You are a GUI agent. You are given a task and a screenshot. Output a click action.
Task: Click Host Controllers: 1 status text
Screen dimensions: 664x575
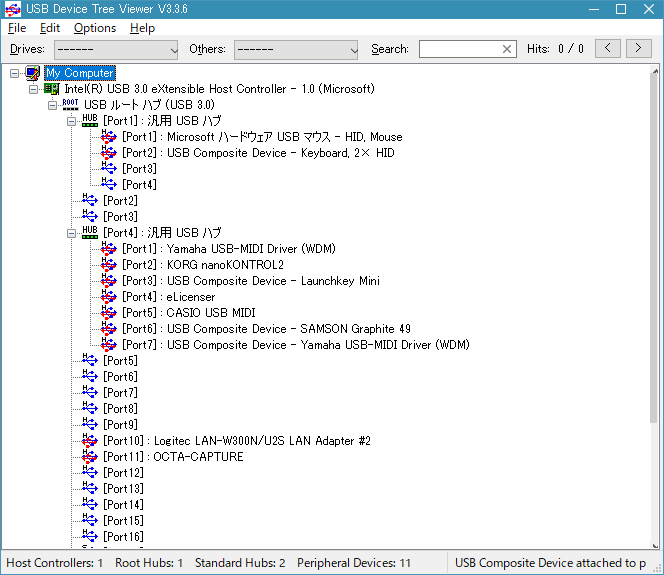[x=55, y=563]
